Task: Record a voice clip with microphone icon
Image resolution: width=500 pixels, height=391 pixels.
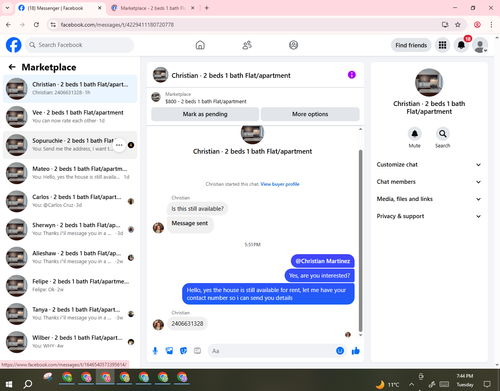Action: 155,351
